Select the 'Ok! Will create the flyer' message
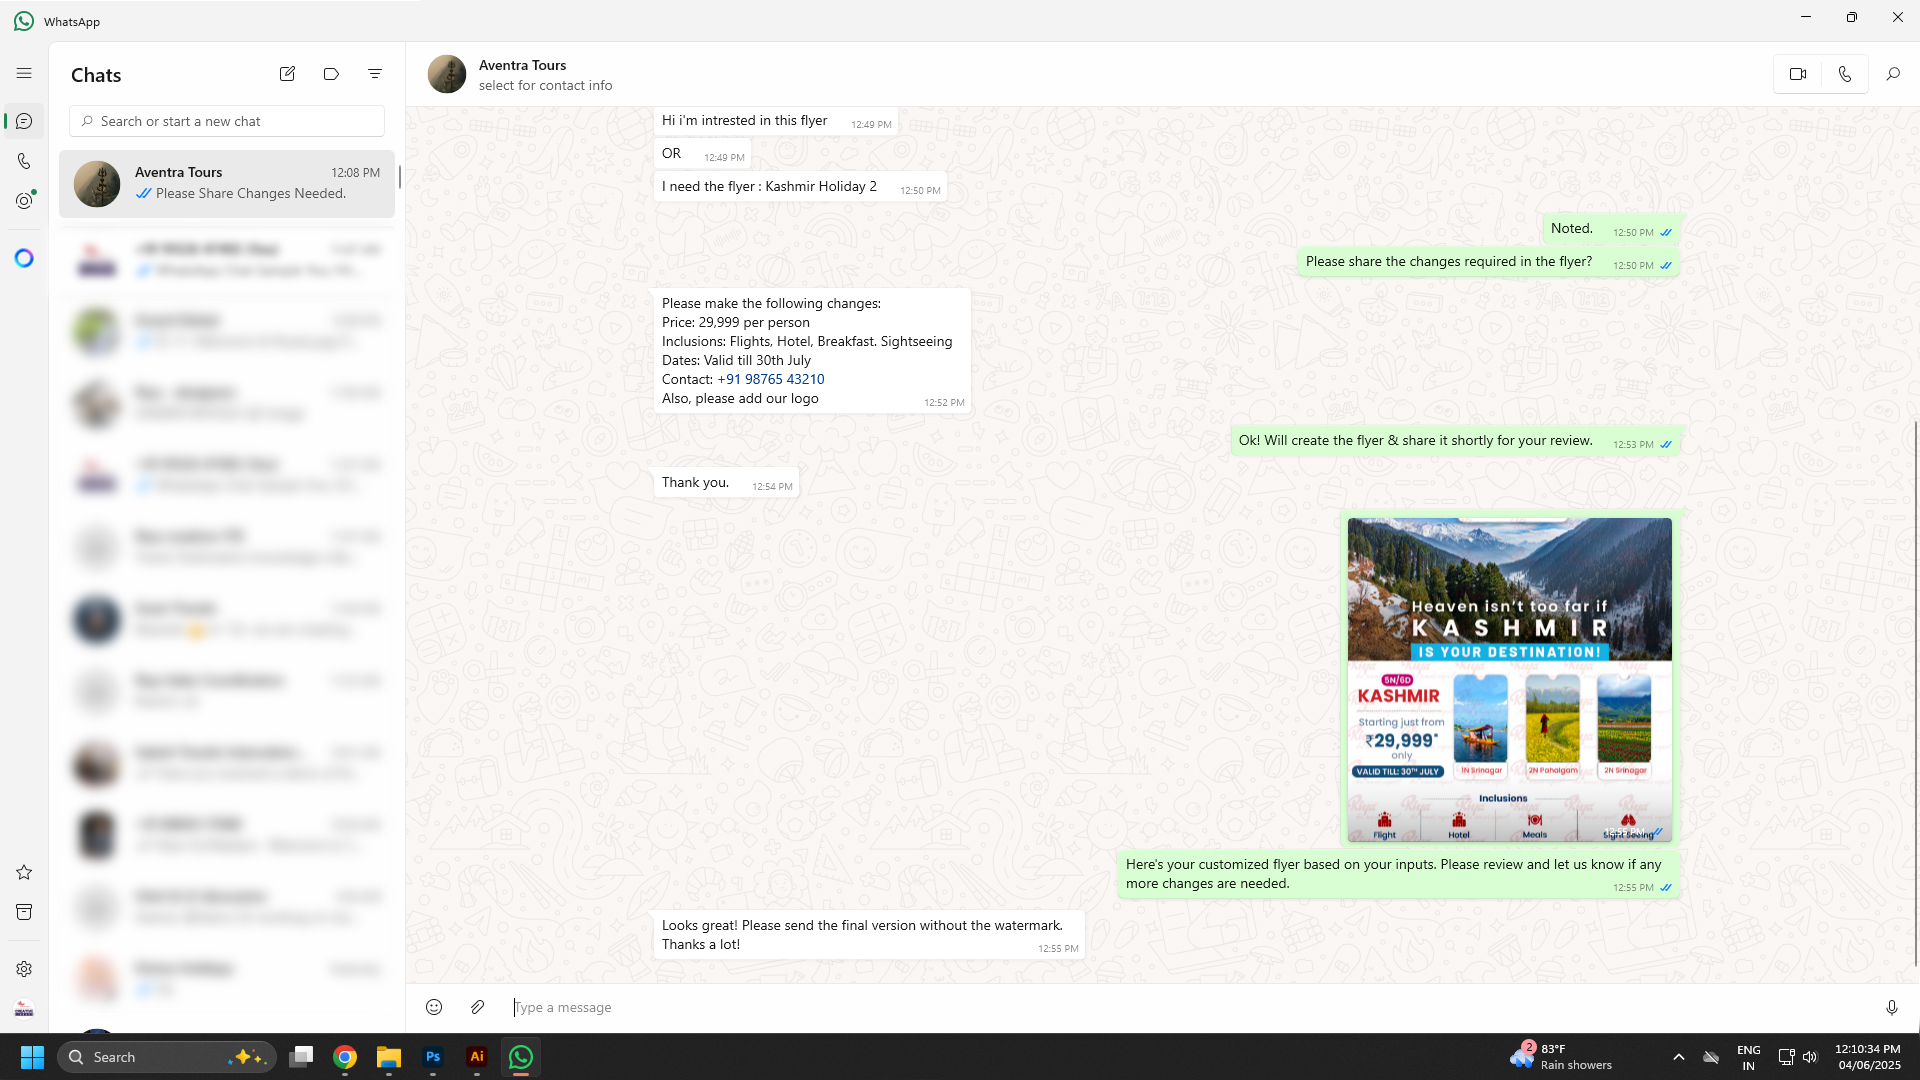Viewport: 1920px width, 1080px height. pyautogui.click(x=1454, y=441)
